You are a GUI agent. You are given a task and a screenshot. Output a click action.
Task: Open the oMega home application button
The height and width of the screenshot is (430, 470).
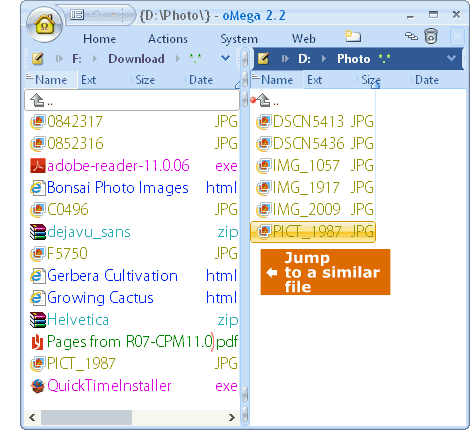[44, 25]
